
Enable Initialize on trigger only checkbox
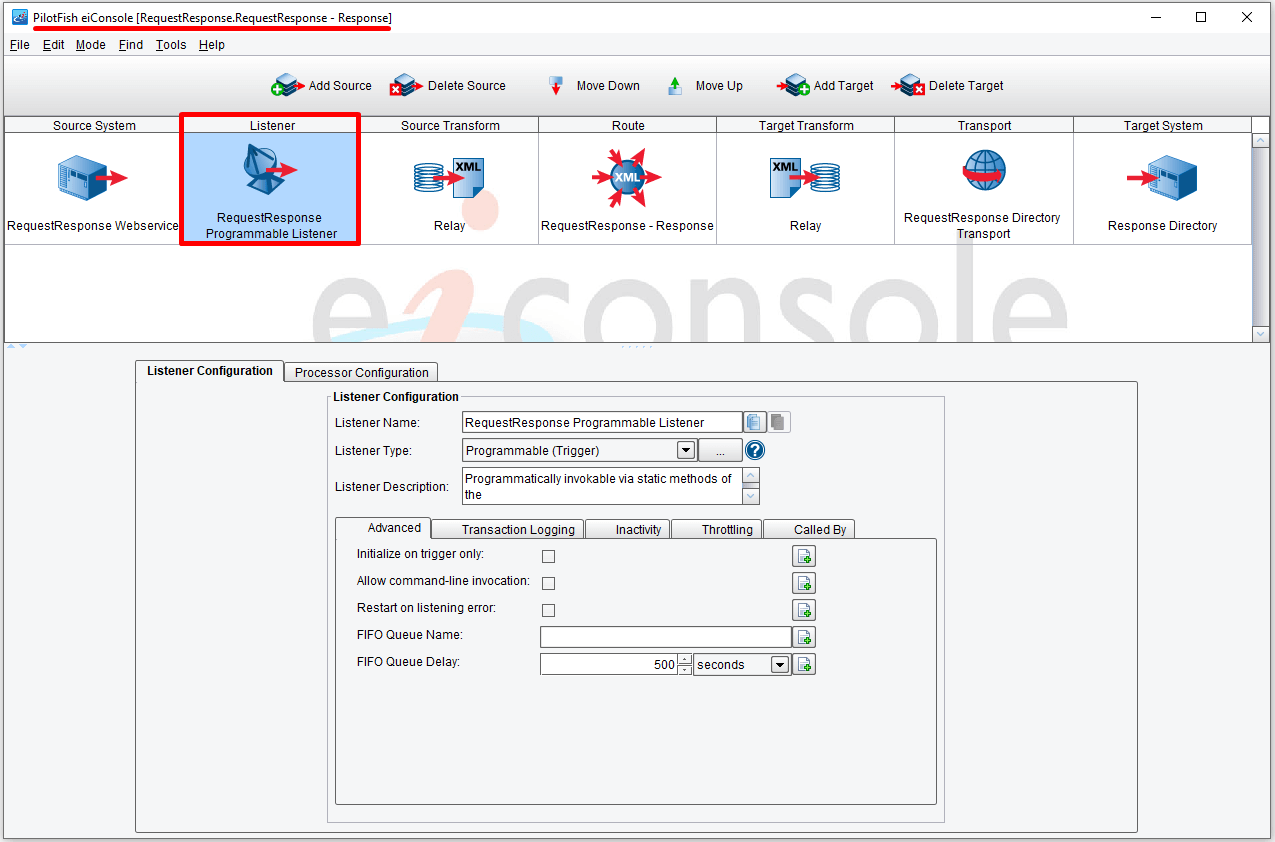(x=548, y=556)
